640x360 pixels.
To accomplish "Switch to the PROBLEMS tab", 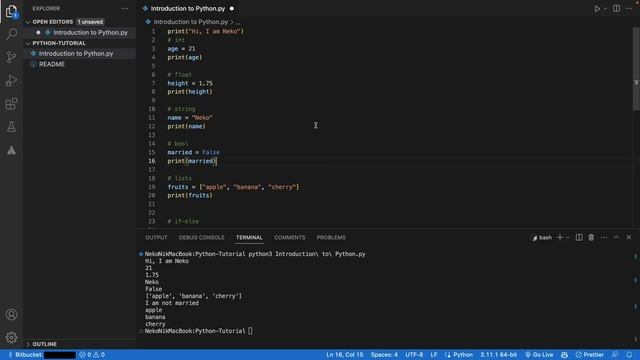I will [331, 238].
